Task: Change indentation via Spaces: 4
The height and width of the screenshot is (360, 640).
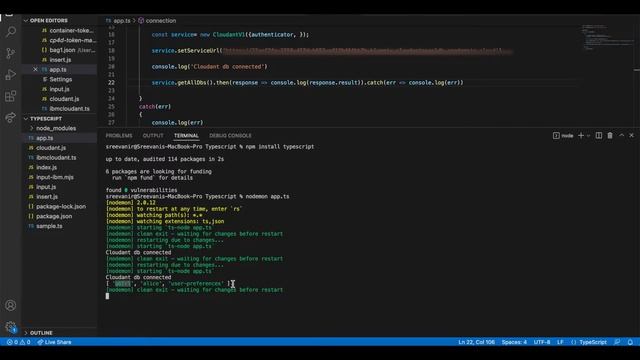Action: [514, 342]
